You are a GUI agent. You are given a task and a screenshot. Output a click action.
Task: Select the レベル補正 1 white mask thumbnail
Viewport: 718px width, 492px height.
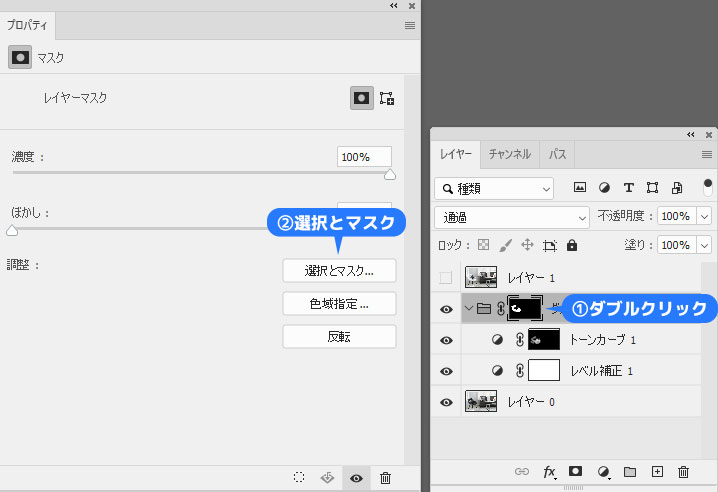pos(544,370)
